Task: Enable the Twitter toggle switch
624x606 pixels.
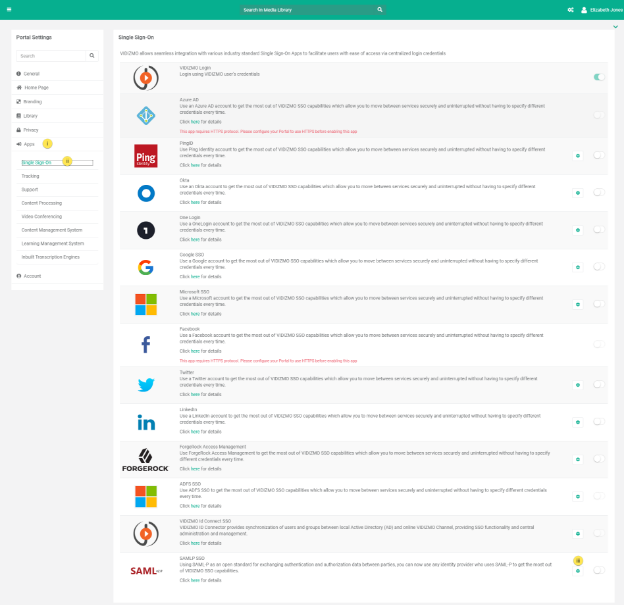Action: pos(599,384)
